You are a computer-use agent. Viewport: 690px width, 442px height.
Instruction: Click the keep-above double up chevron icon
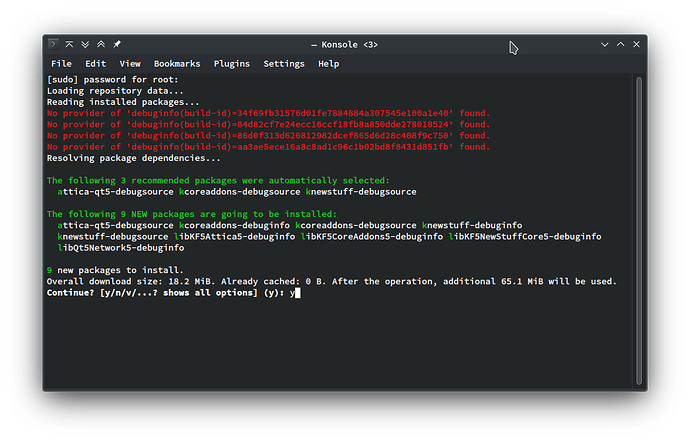[x=101, y=44]
